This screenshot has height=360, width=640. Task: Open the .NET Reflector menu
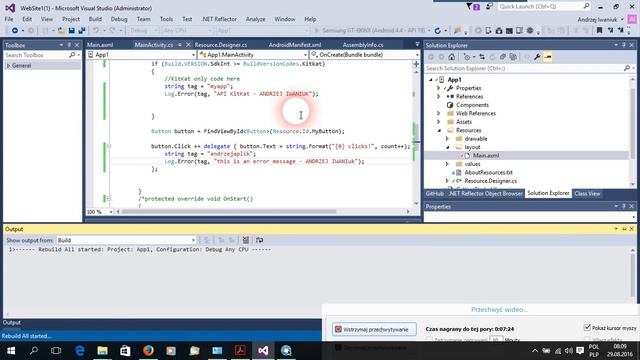tap(219, 19)
